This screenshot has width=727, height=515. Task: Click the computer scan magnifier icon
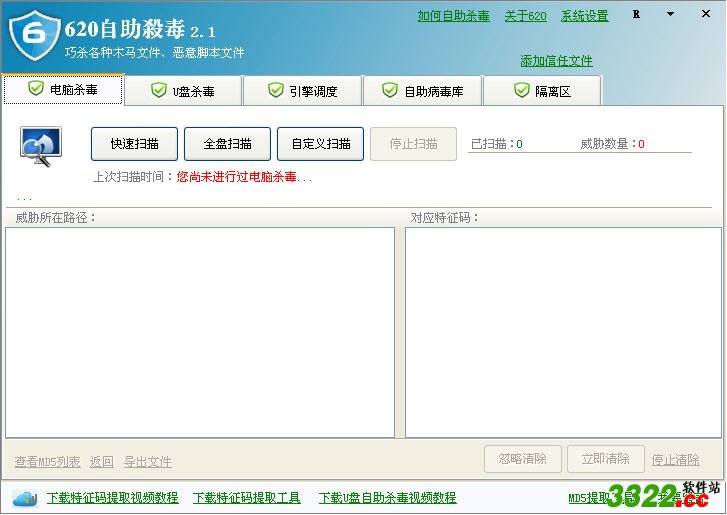tap(41, 146)
